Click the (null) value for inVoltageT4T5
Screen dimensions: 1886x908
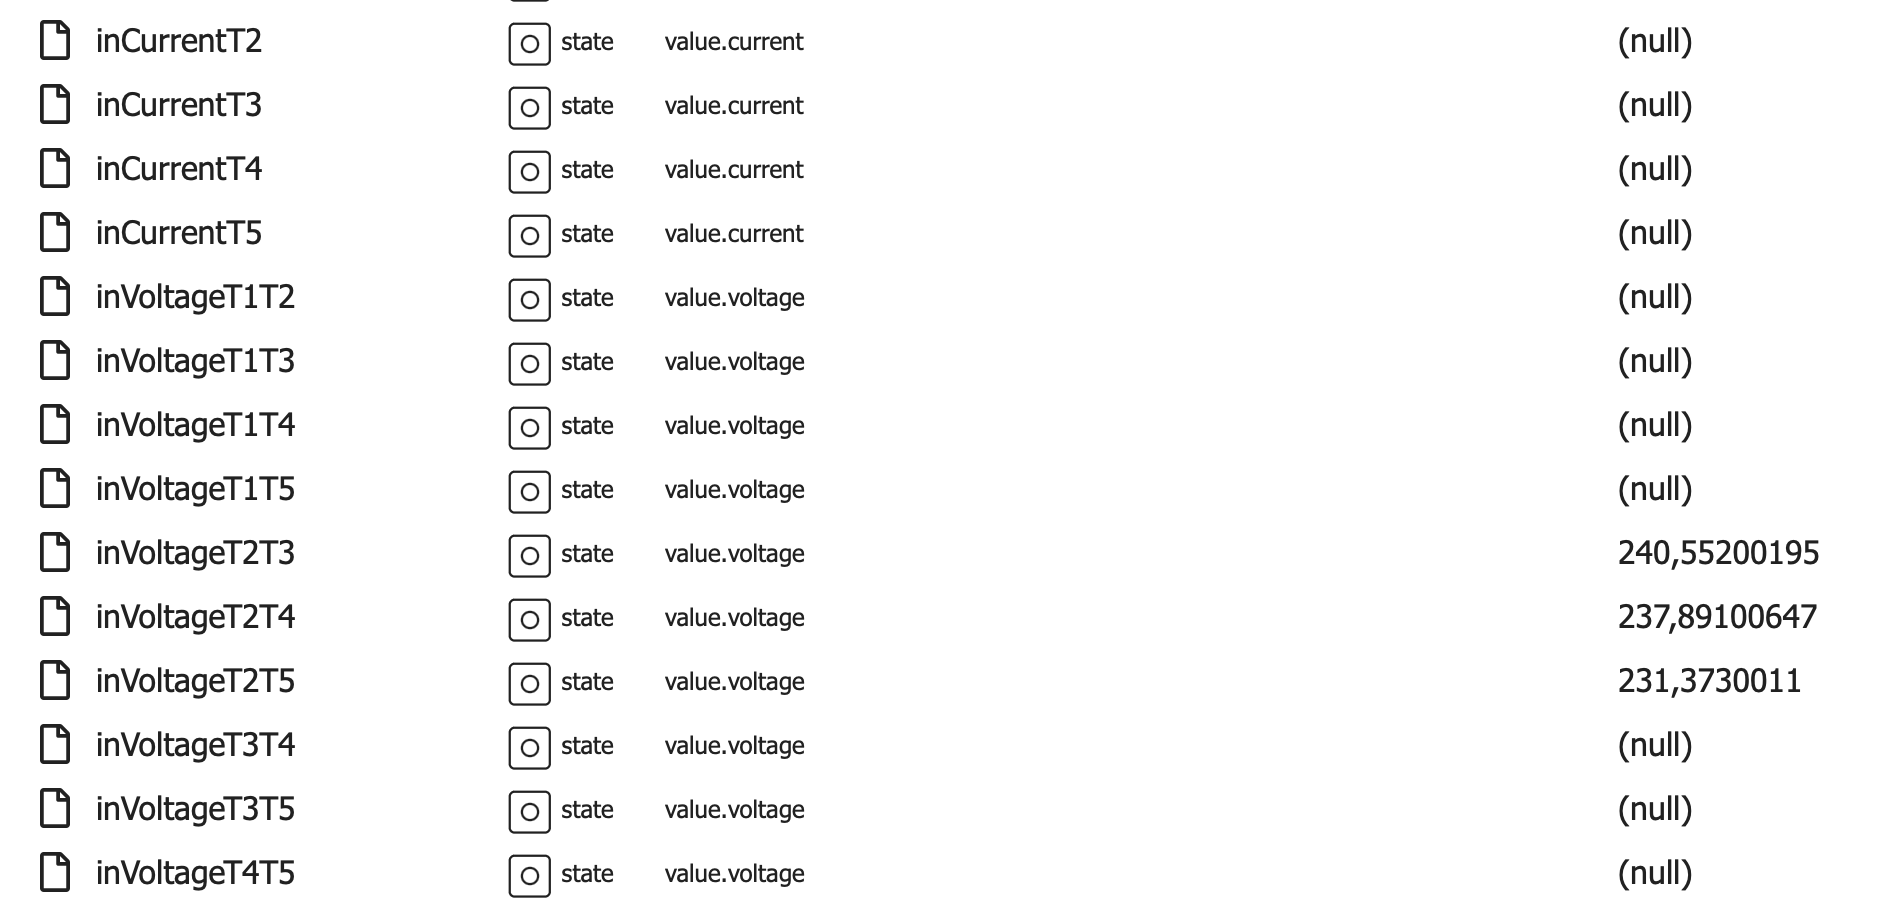click(x=1655, y=873)
